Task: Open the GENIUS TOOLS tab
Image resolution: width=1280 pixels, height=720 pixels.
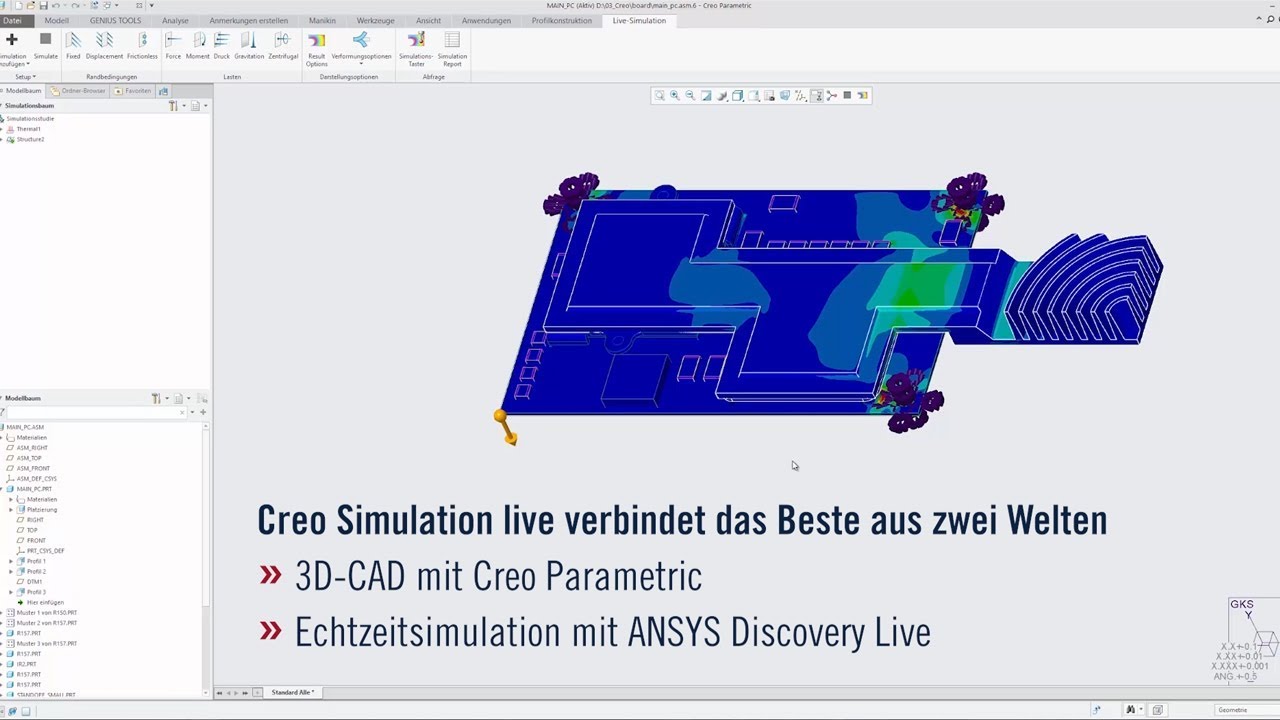Action: [116, 20]
